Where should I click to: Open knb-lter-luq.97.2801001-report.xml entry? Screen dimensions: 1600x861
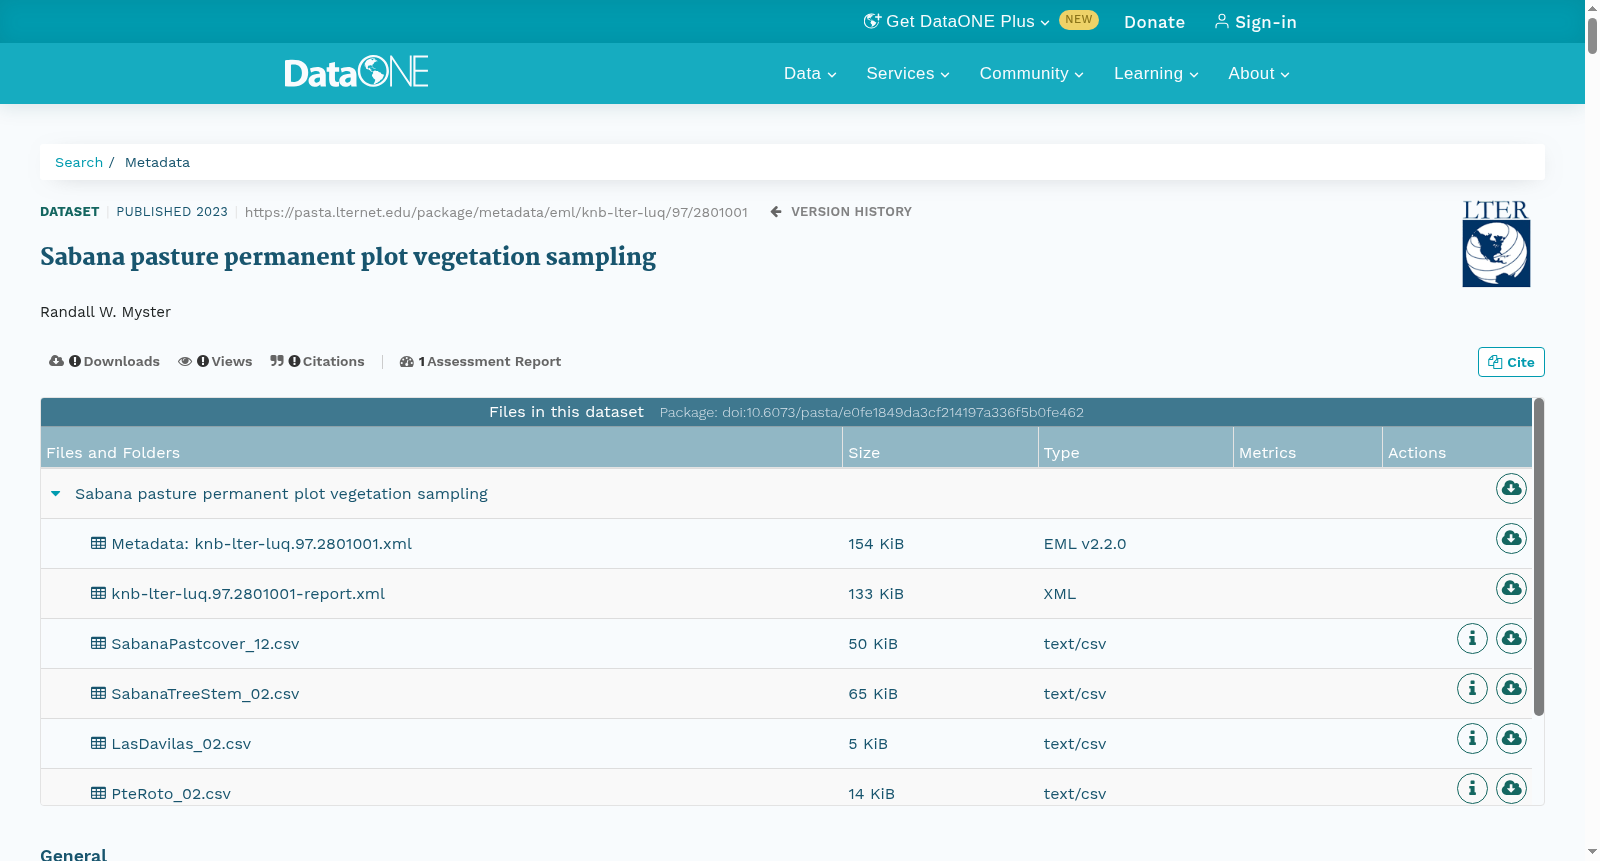(248, 594)
